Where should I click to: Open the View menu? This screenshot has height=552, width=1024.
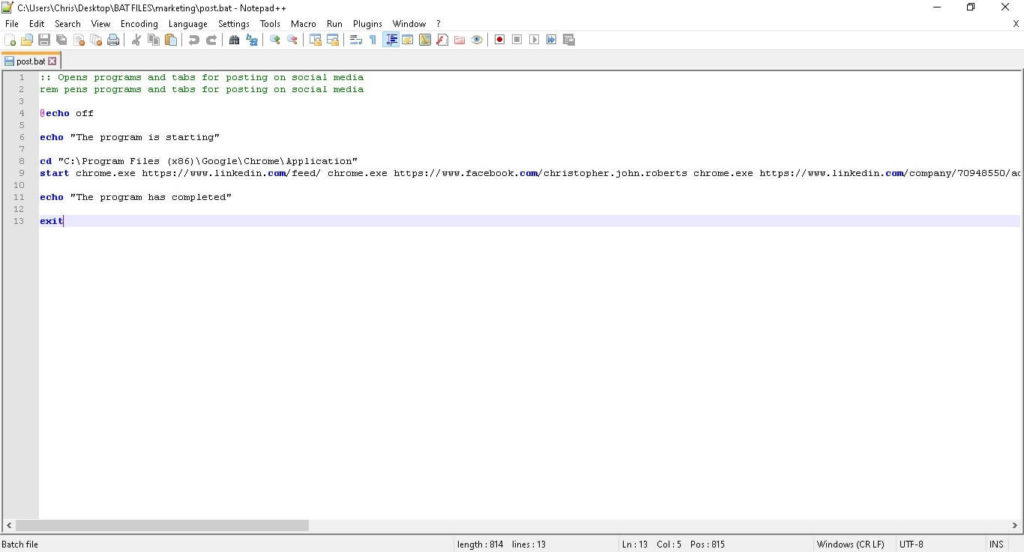click(x=101, y=24)
